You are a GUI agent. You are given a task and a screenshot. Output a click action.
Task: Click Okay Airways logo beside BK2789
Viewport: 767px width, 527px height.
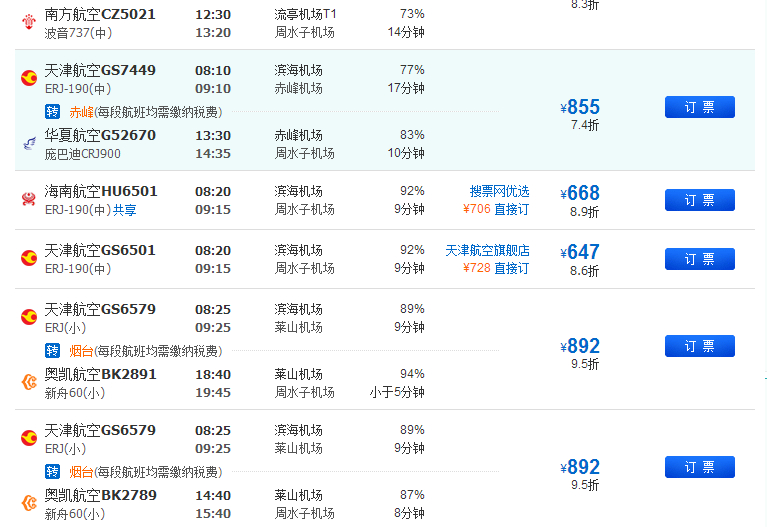tap(29, 503)
